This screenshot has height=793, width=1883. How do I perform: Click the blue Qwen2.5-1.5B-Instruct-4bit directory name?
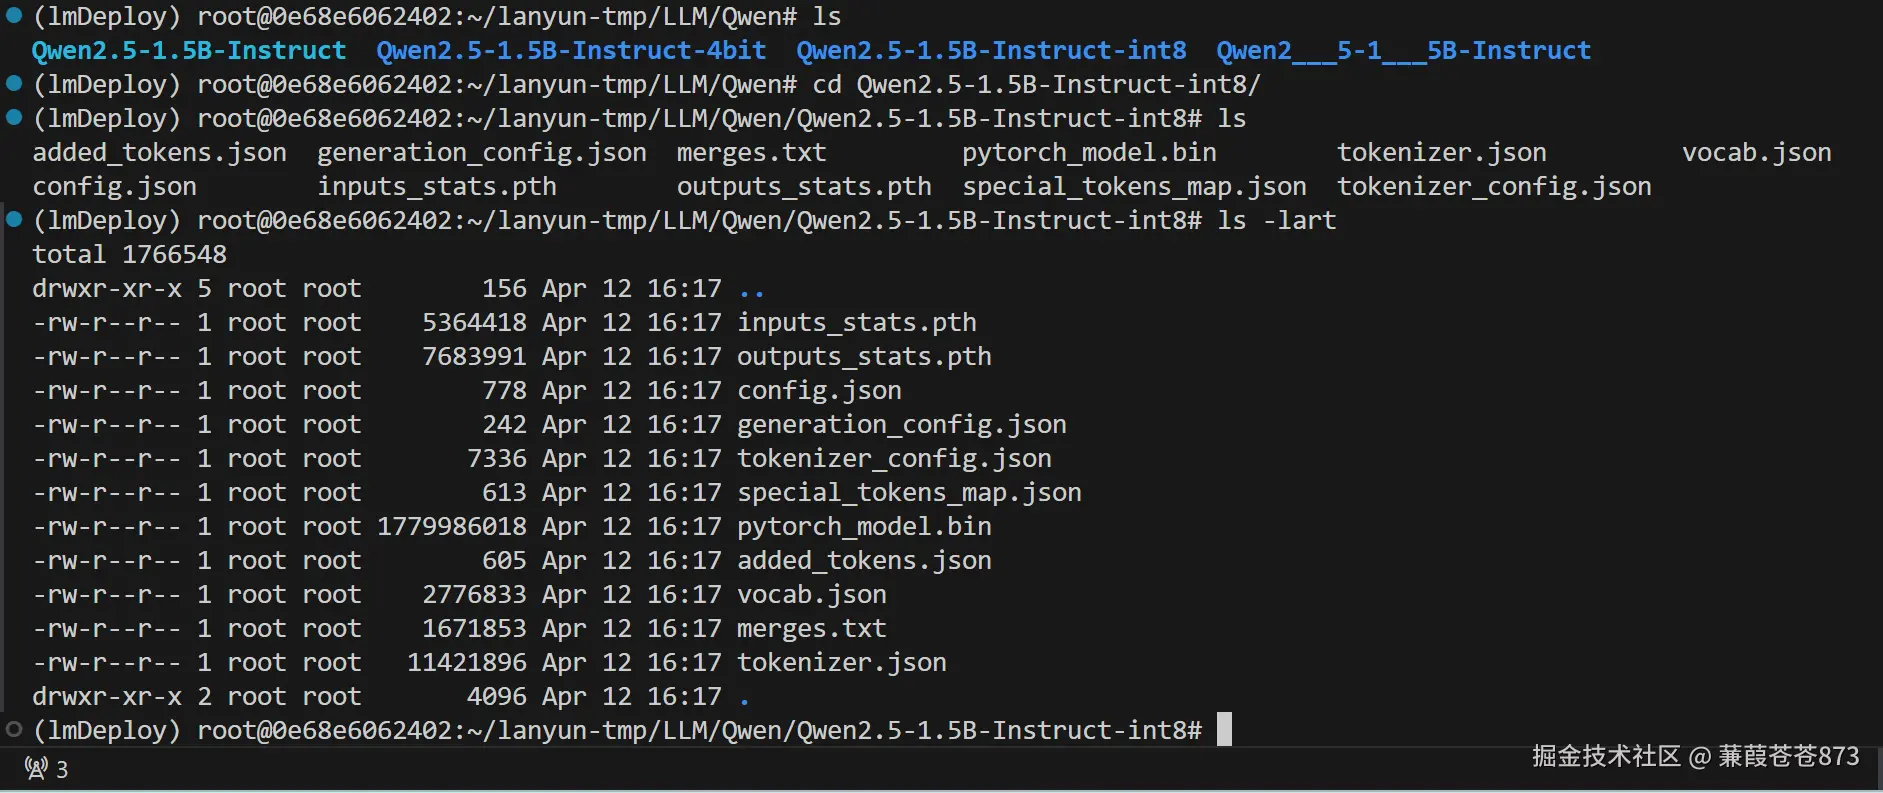(570, 50)
